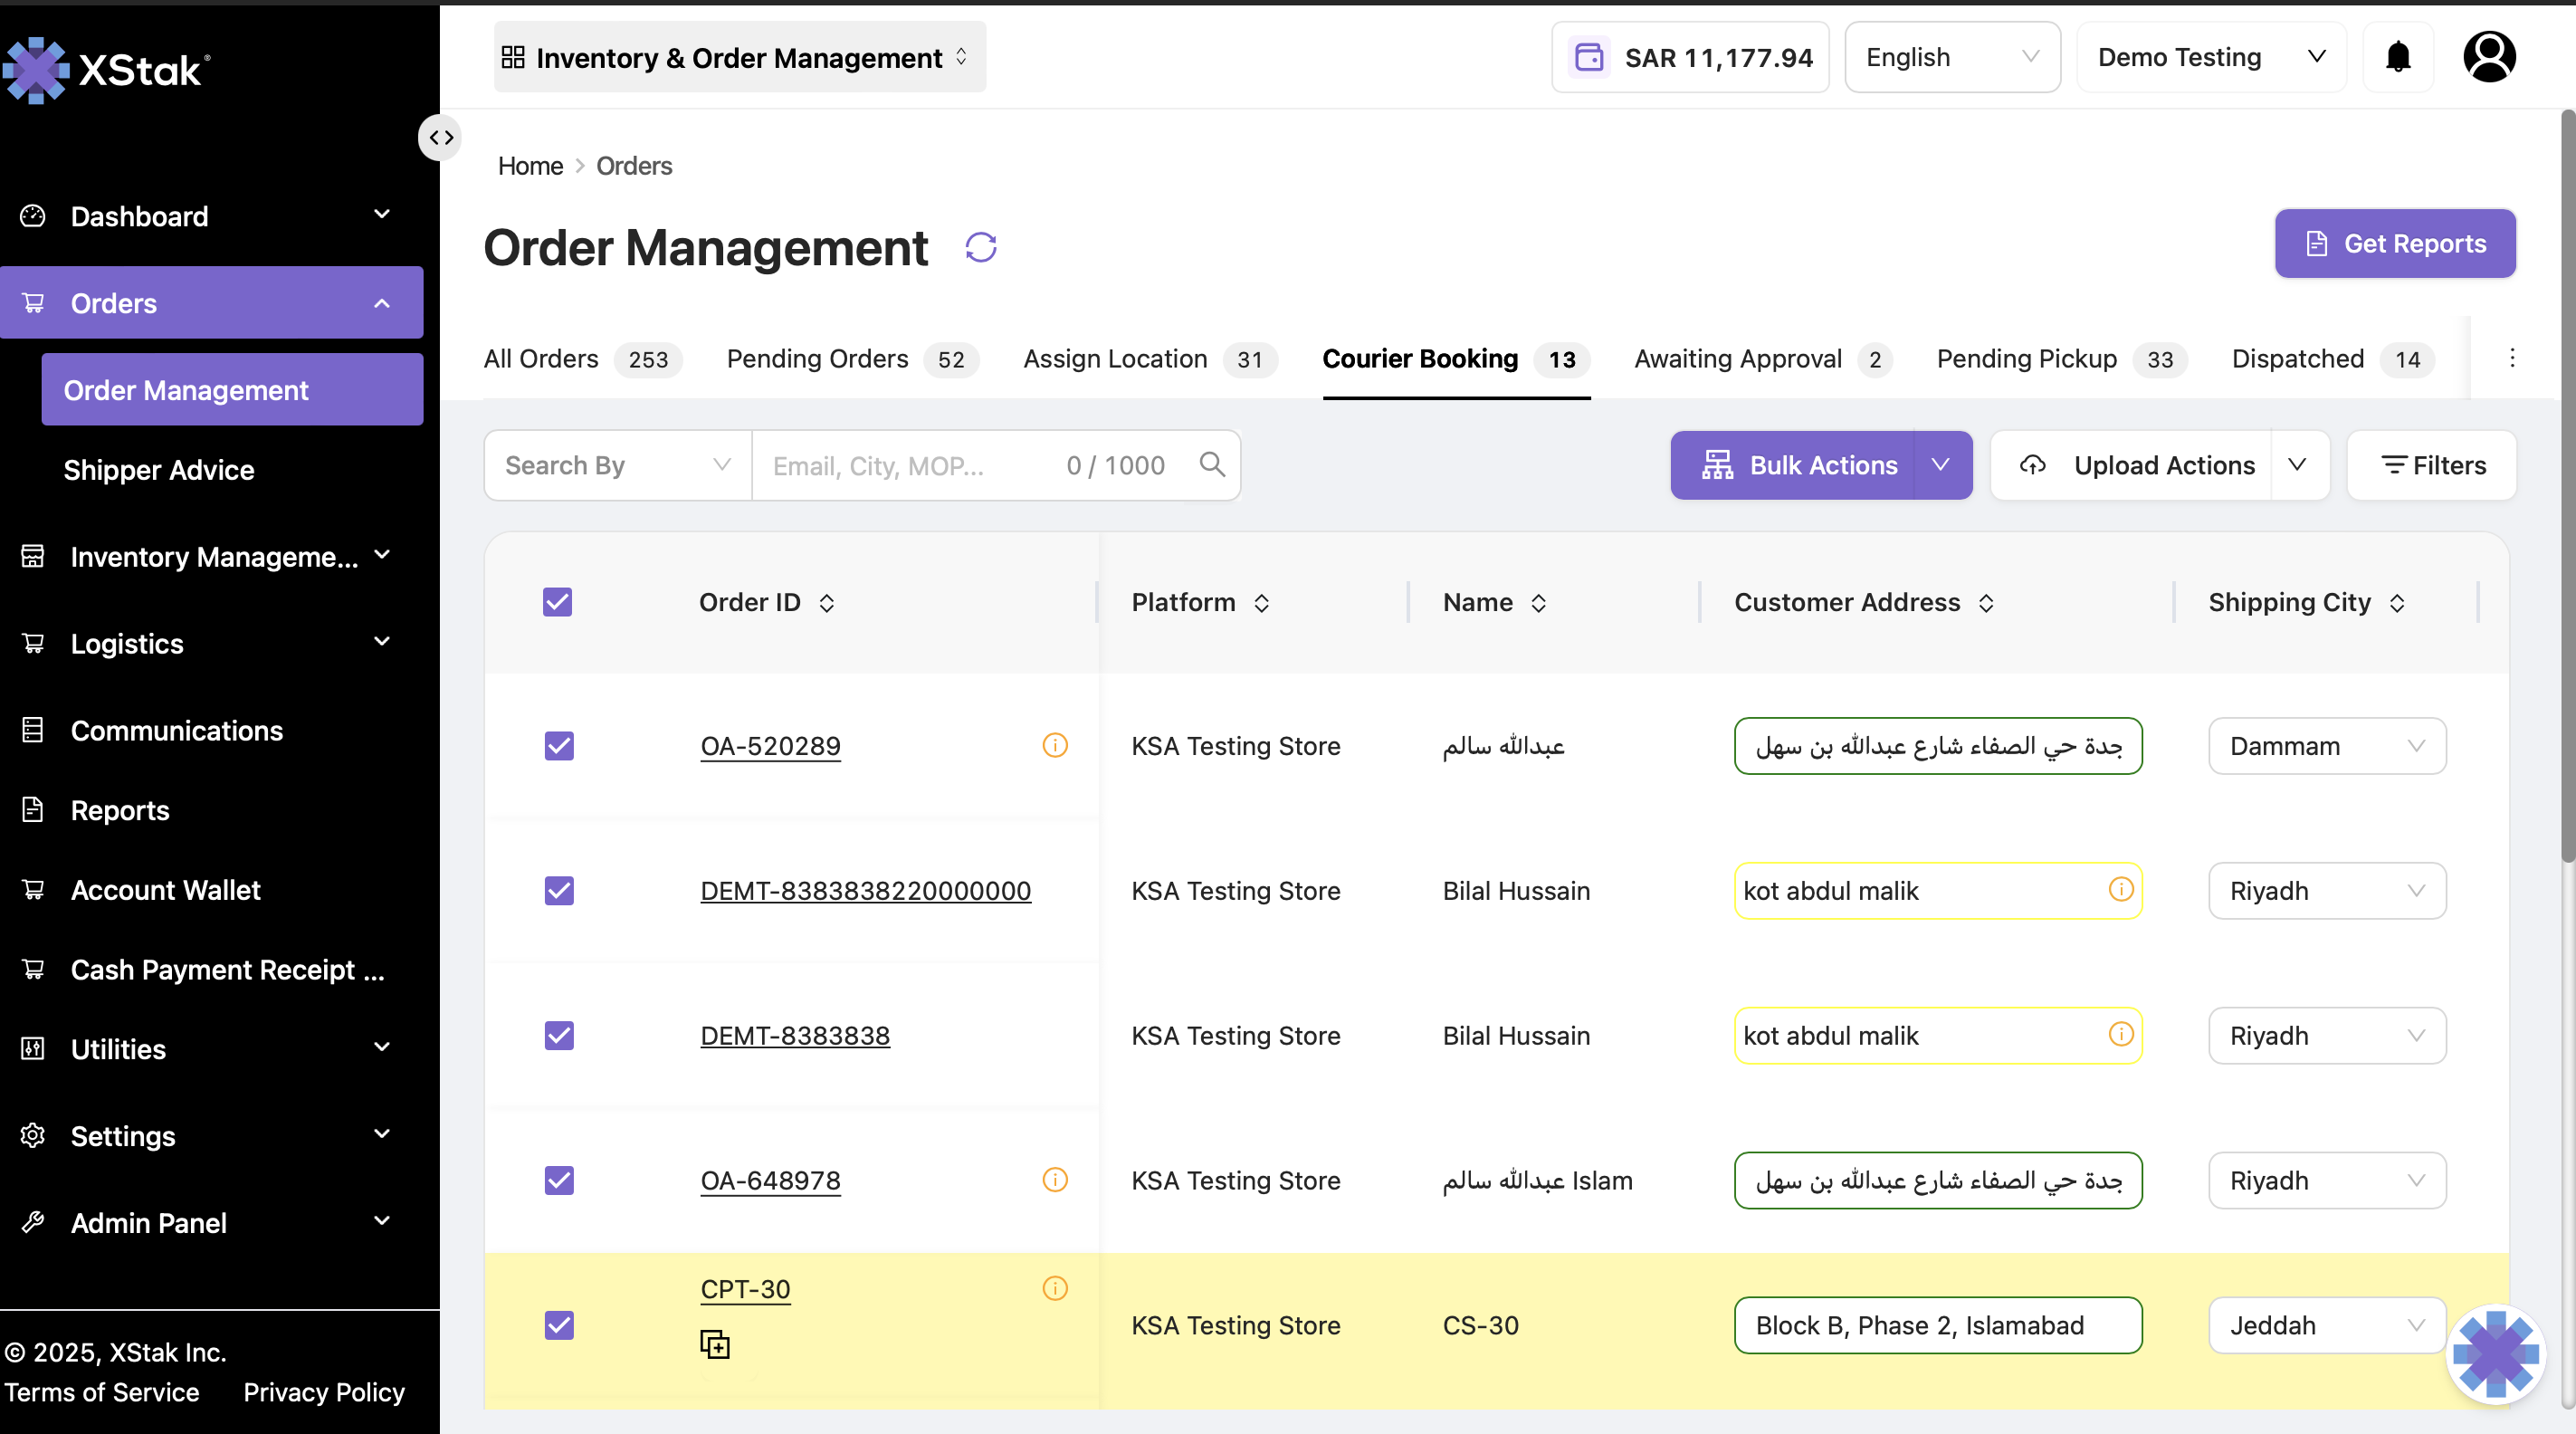Collapse sidebar using the arrows toggle
Screen dimensions: 2576x1434
point(441,137)
